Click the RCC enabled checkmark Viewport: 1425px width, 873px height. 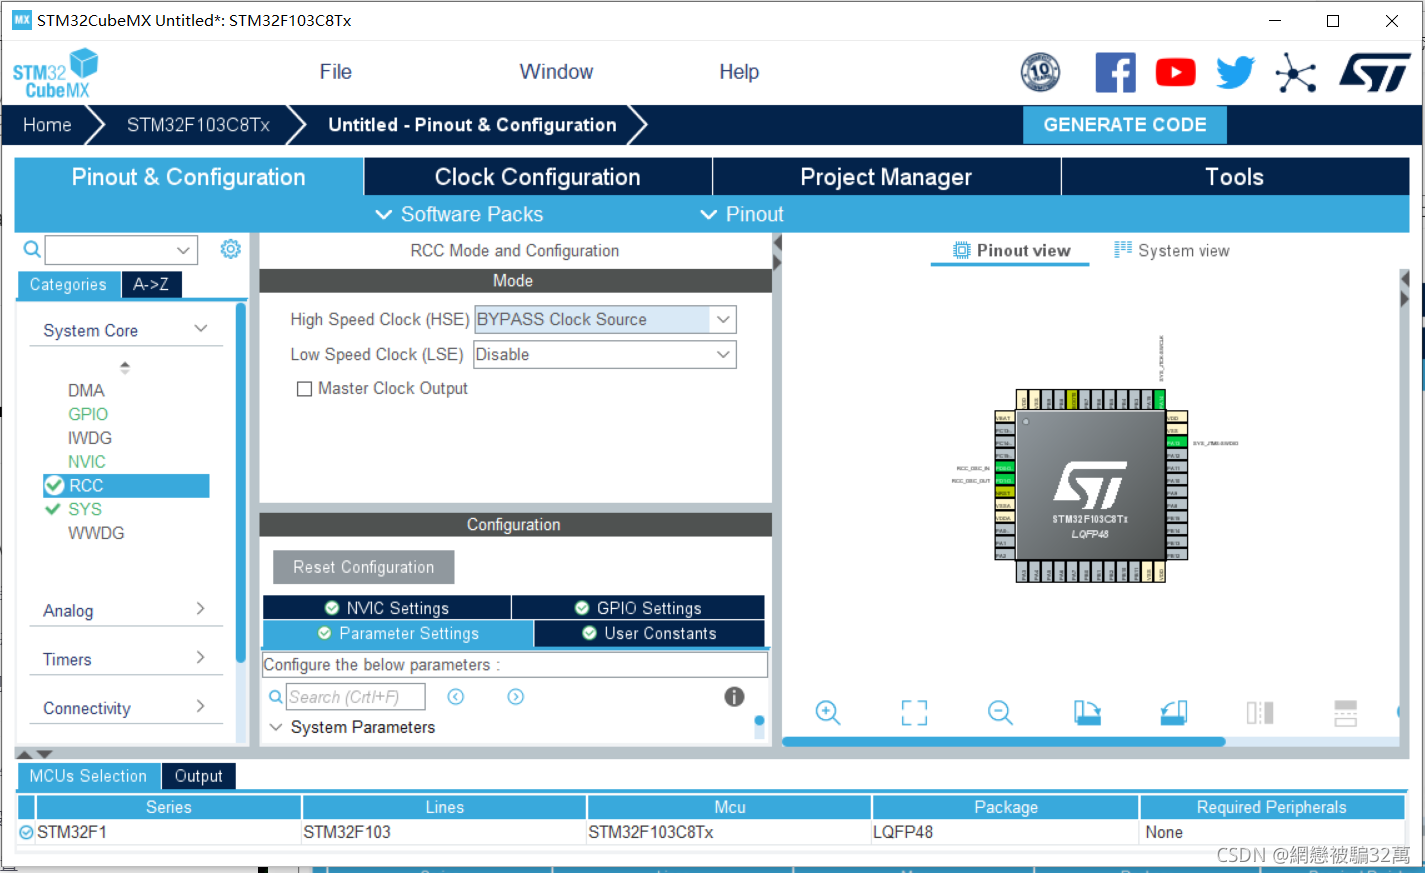tap(54, 486)
